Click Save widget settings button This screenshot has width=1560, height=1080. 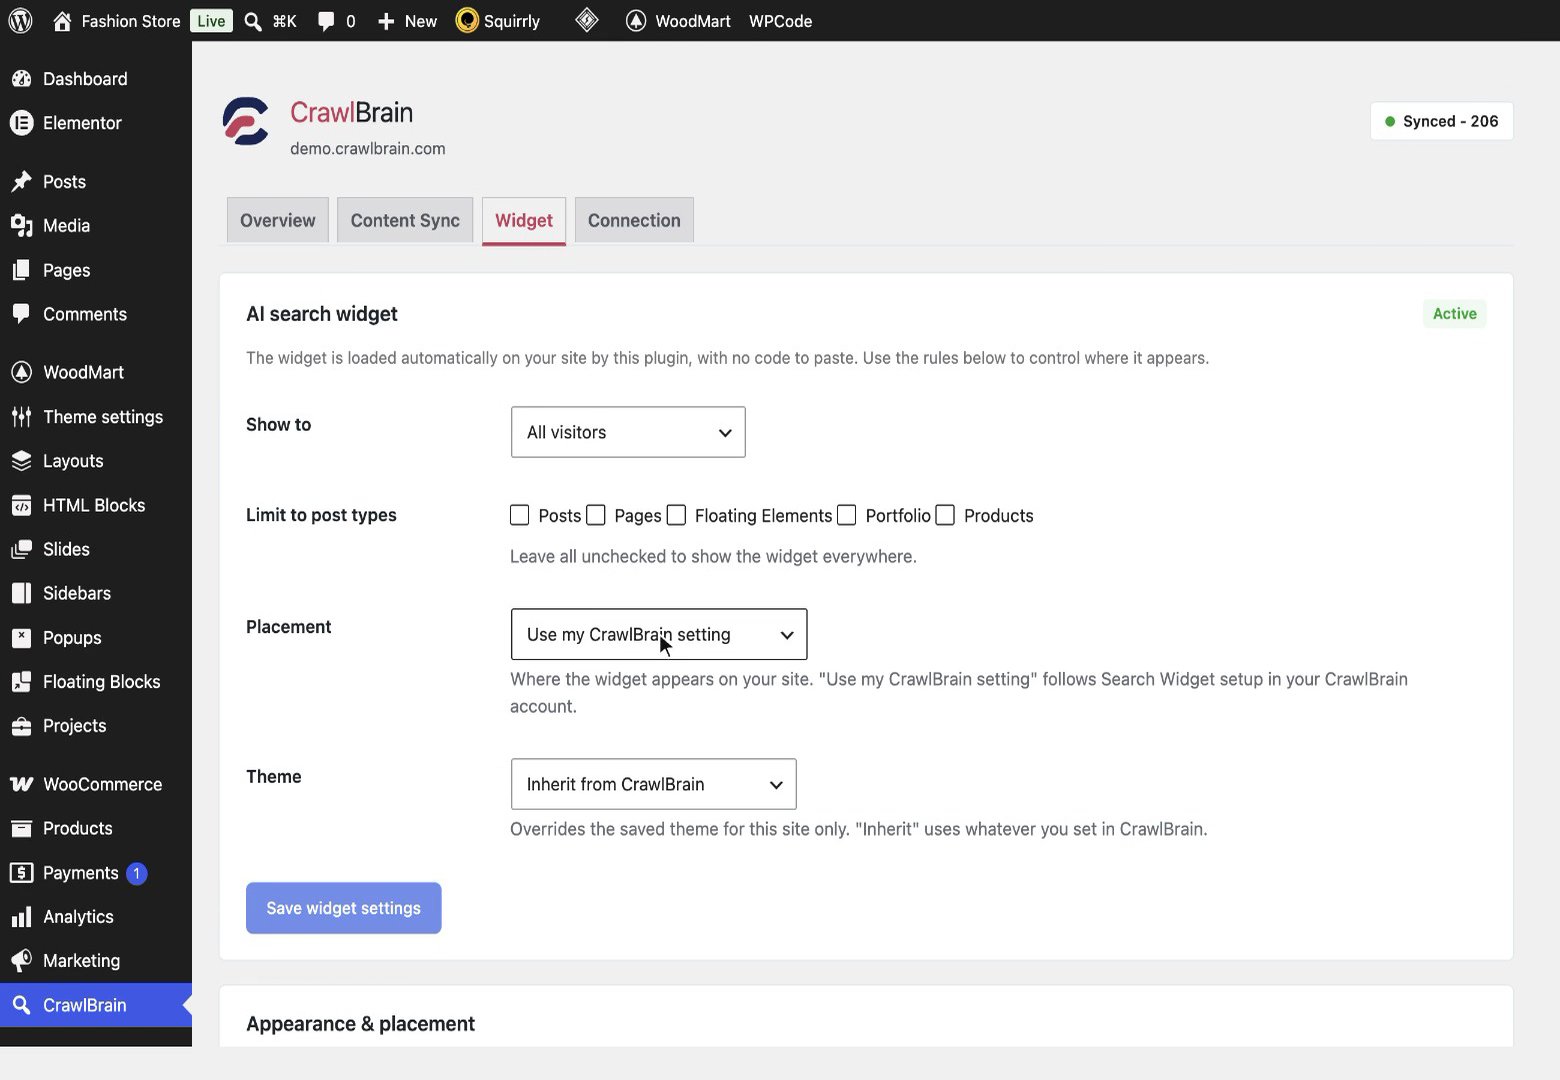(344, 908)
